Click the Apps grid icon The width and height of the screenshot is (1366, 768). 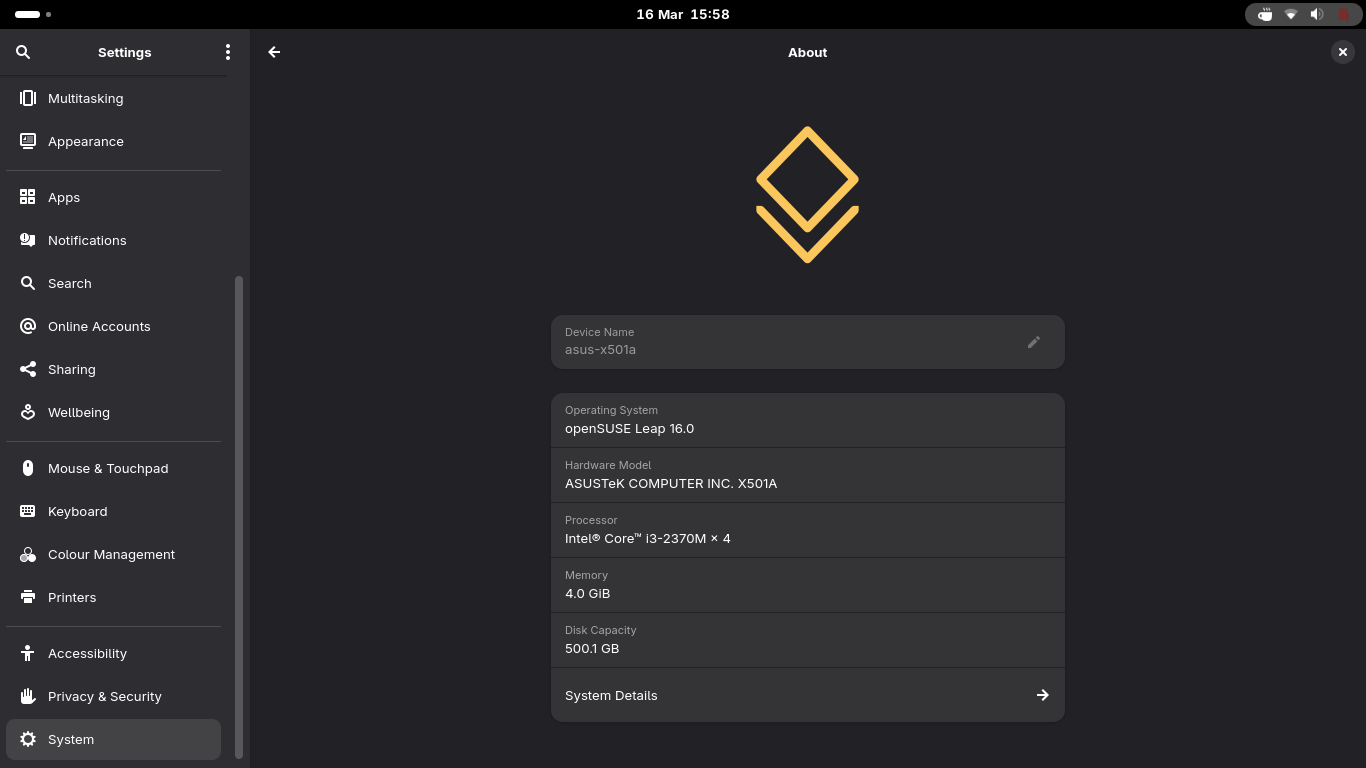[x=28, y=197]
